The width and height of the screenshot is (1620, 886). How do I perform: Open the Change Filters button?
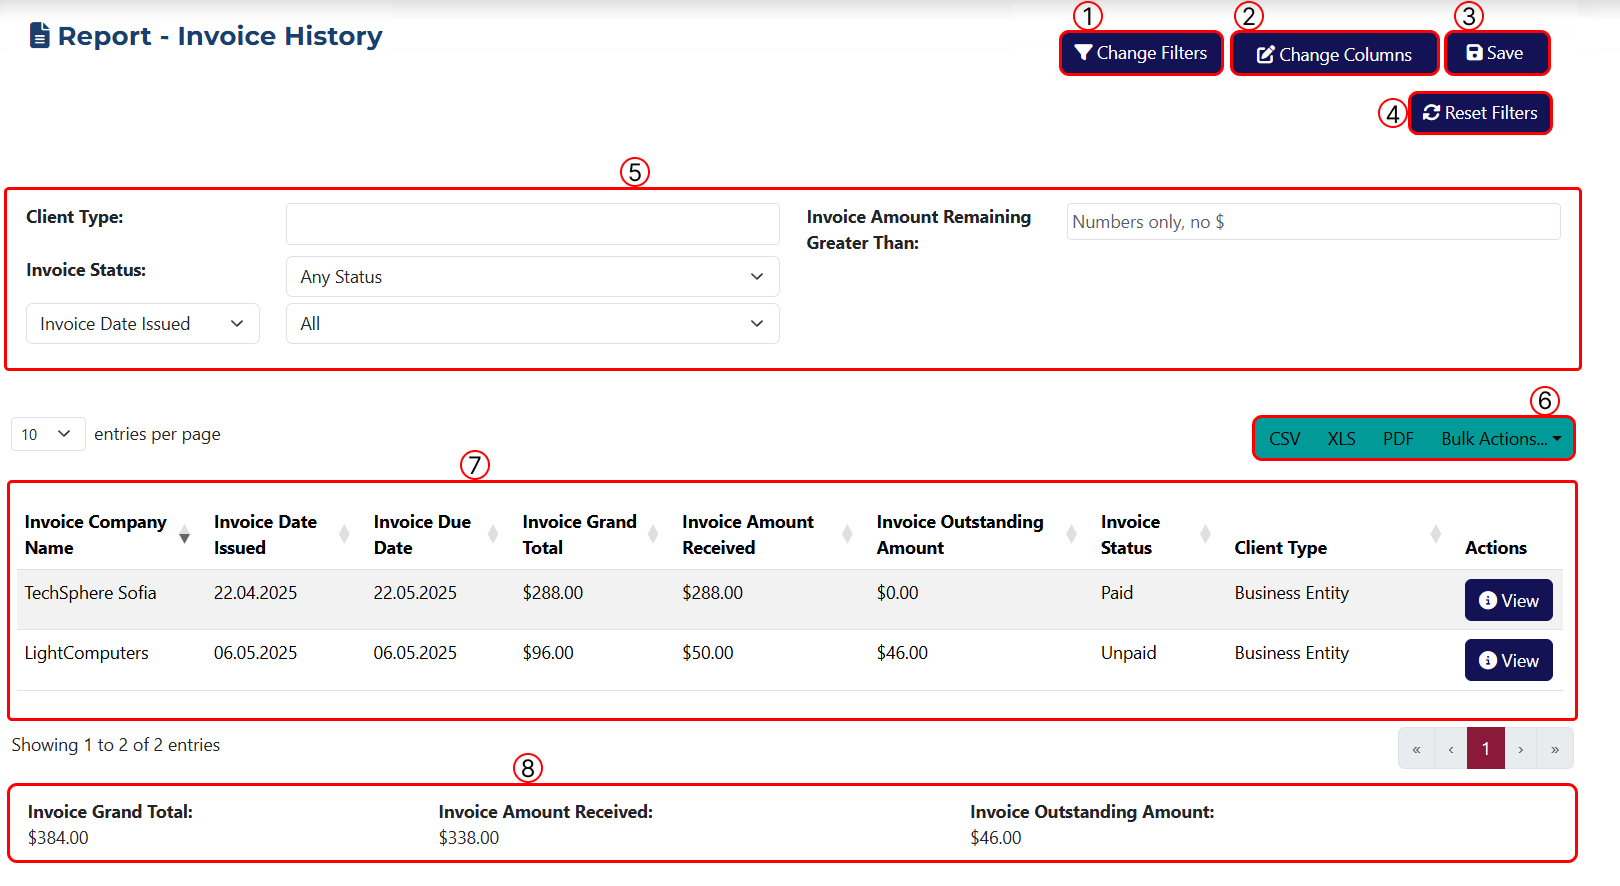click(x=1141, y=53)
